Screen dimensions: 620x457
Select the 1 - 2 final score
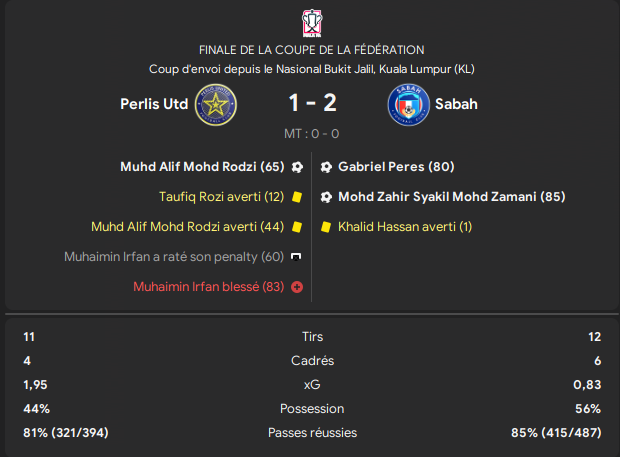(x=312, y=103)
